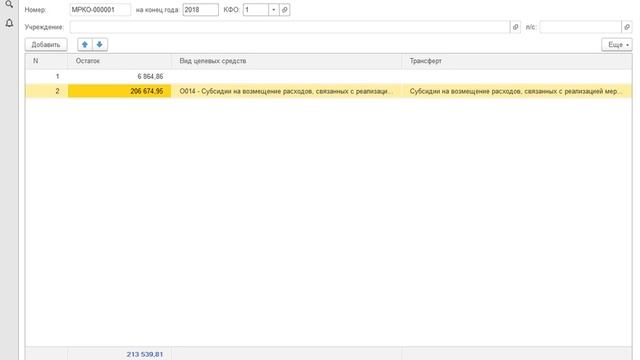Open the notifications bell icon

click(x=9, y=23)
